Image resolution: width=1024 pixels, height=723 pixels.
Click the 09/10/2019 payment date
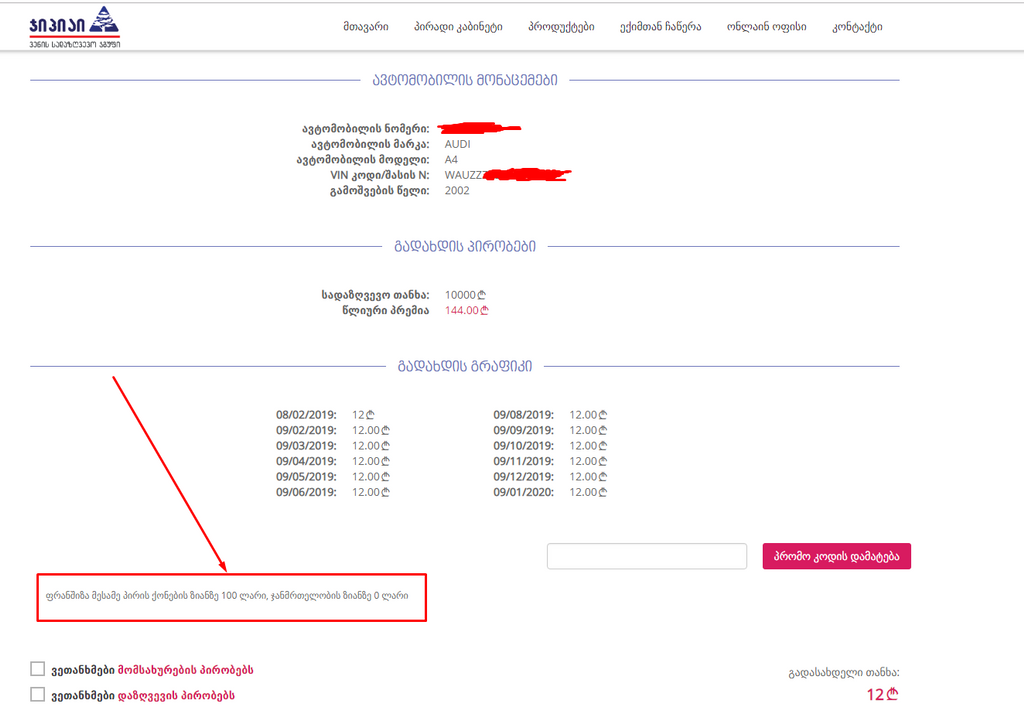(x=524, y=446)
